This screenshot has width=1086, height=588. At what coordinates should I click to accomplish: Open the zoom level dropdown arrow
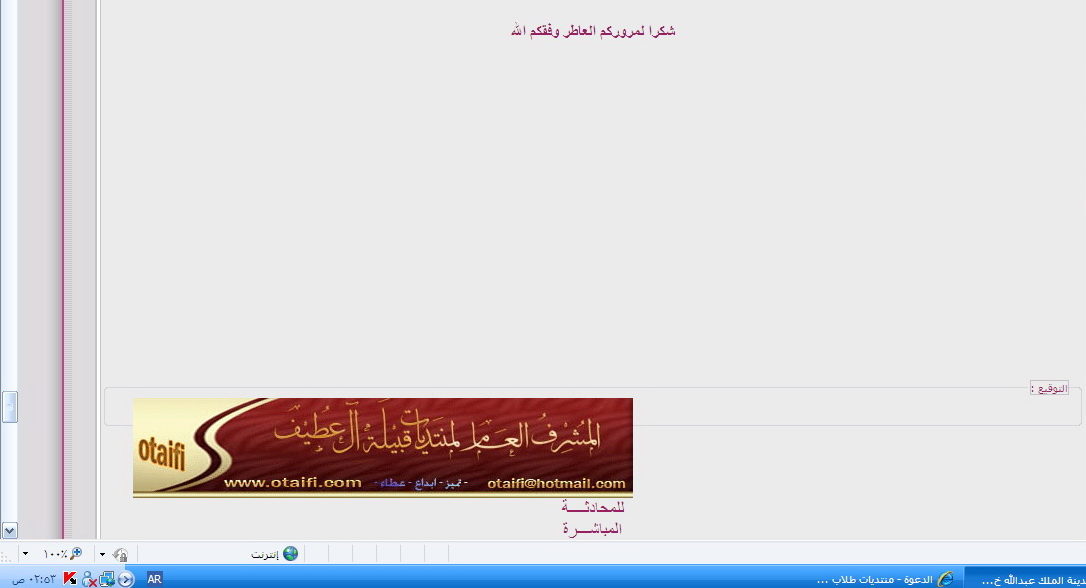click(25, 554)
